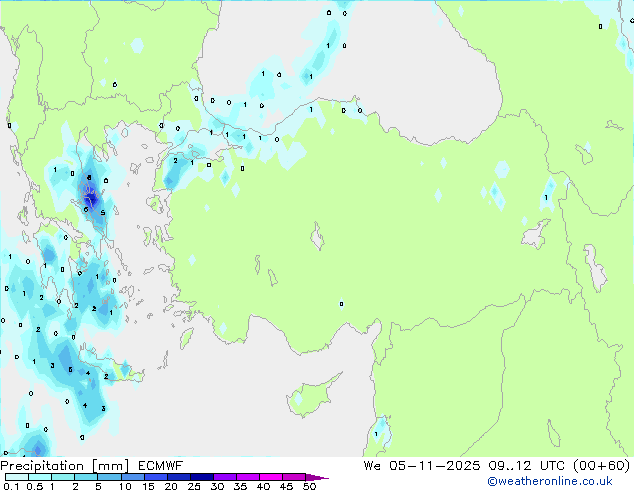Click the island of Cyprus on the map

click(x=312, y=397)
